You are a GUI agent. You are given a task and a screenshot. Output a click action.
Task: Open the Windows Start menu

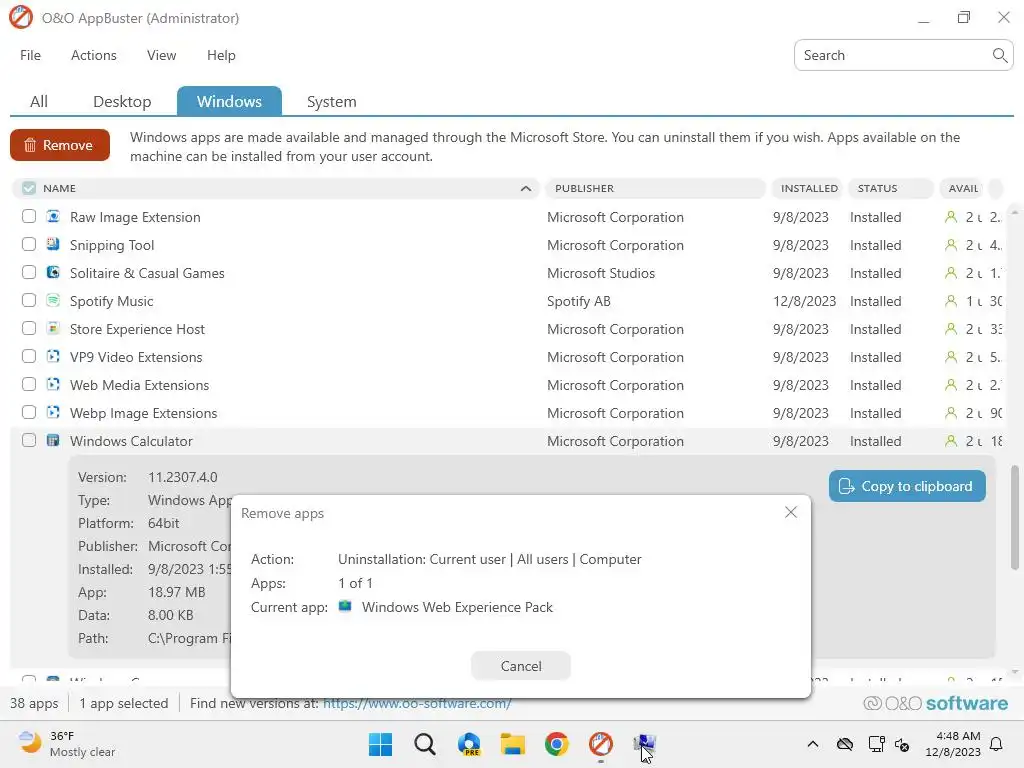click(x=380, y=744)
